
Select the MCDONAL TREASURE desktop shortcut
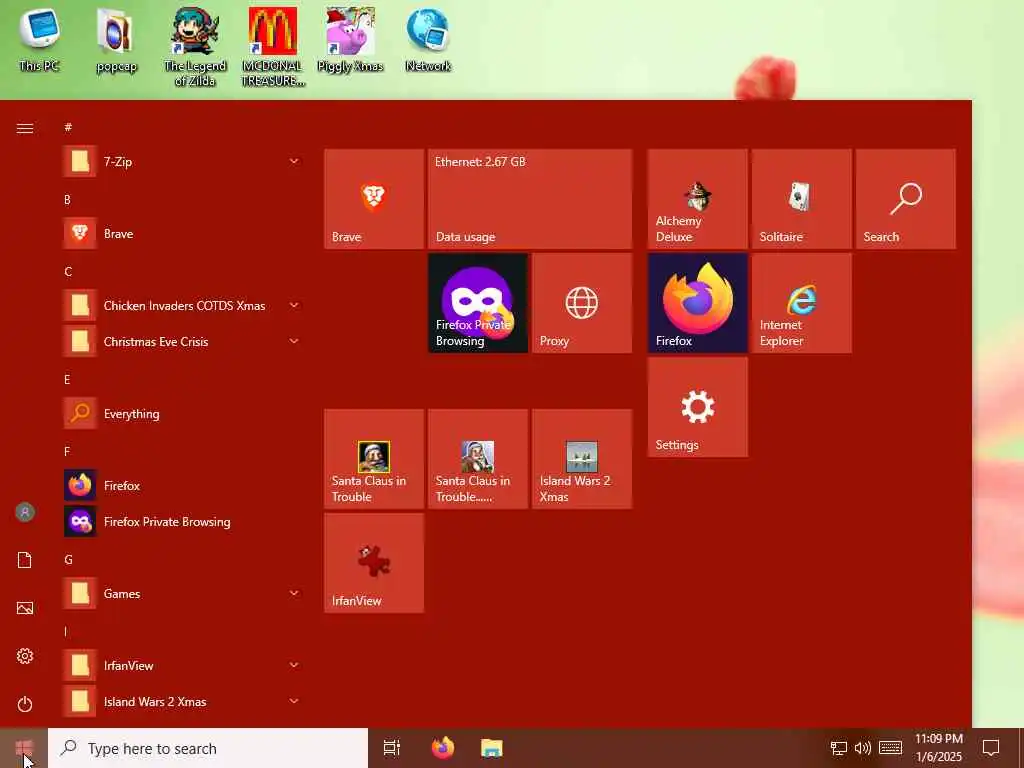point(272,47)
